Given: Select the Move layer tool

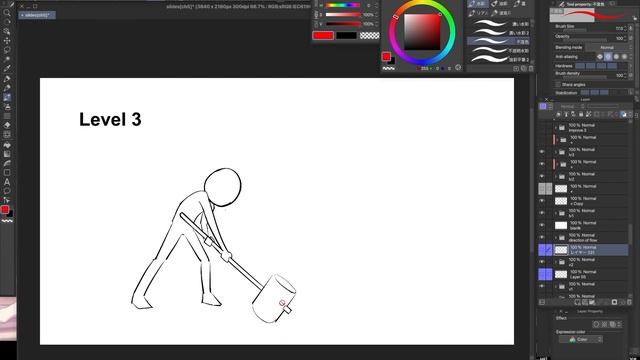Looking at the screenshot, I should pyautogui.click(x=7, y=41).
